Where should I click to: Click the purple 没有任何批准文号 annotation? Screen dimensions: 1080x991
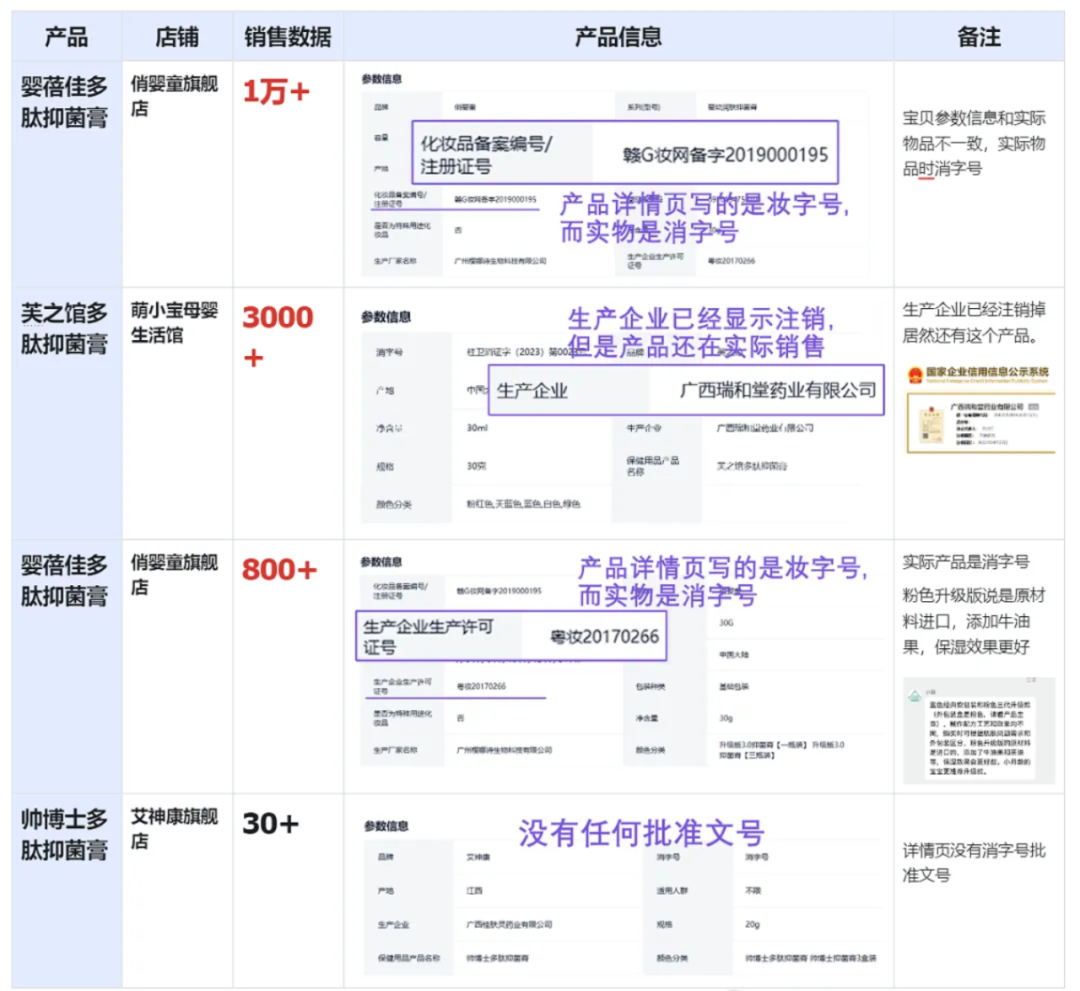640,833
